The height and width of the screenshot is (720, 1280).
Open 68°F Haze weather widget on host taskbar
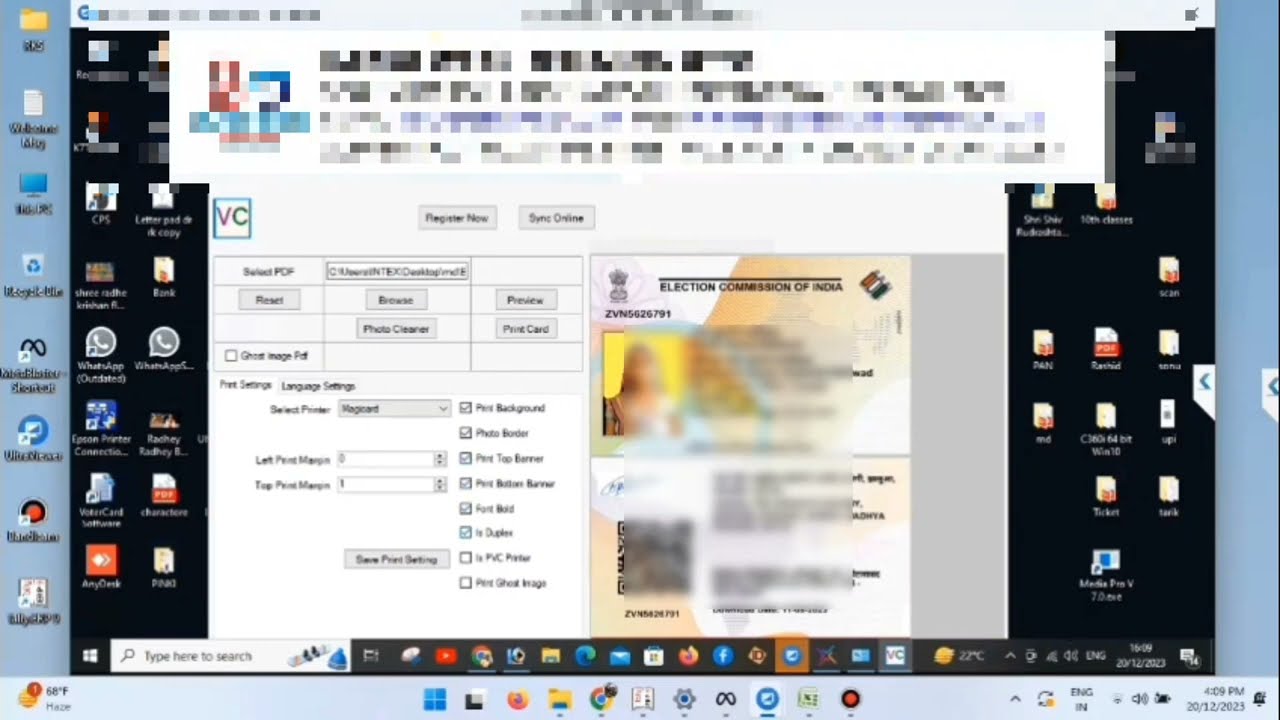click(45, 698)
